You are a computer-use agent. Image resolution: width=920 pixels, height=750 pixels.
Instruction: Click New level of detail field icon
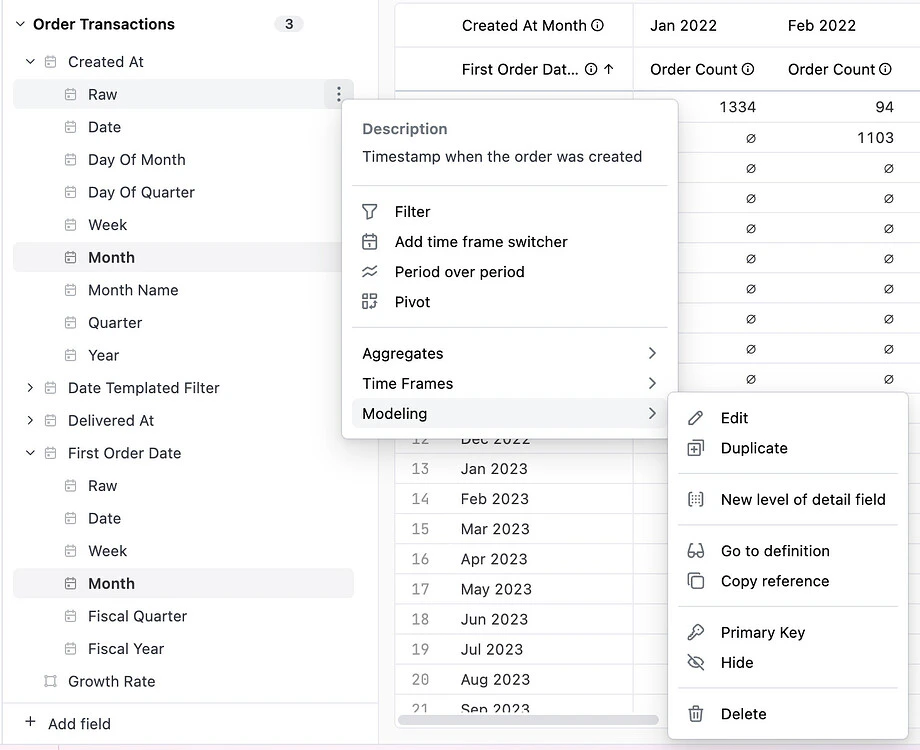695,499
